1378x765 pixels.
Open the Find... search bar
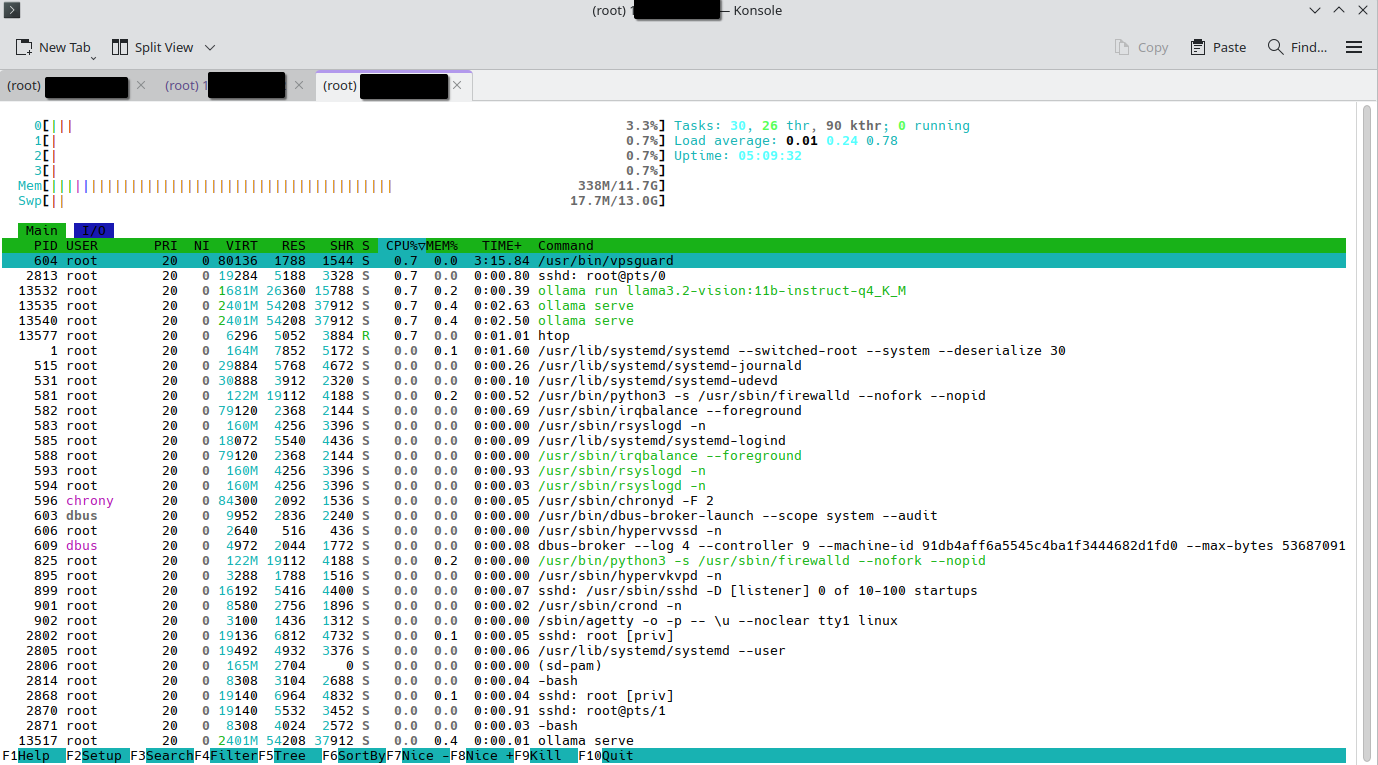tap(1297, 47)
